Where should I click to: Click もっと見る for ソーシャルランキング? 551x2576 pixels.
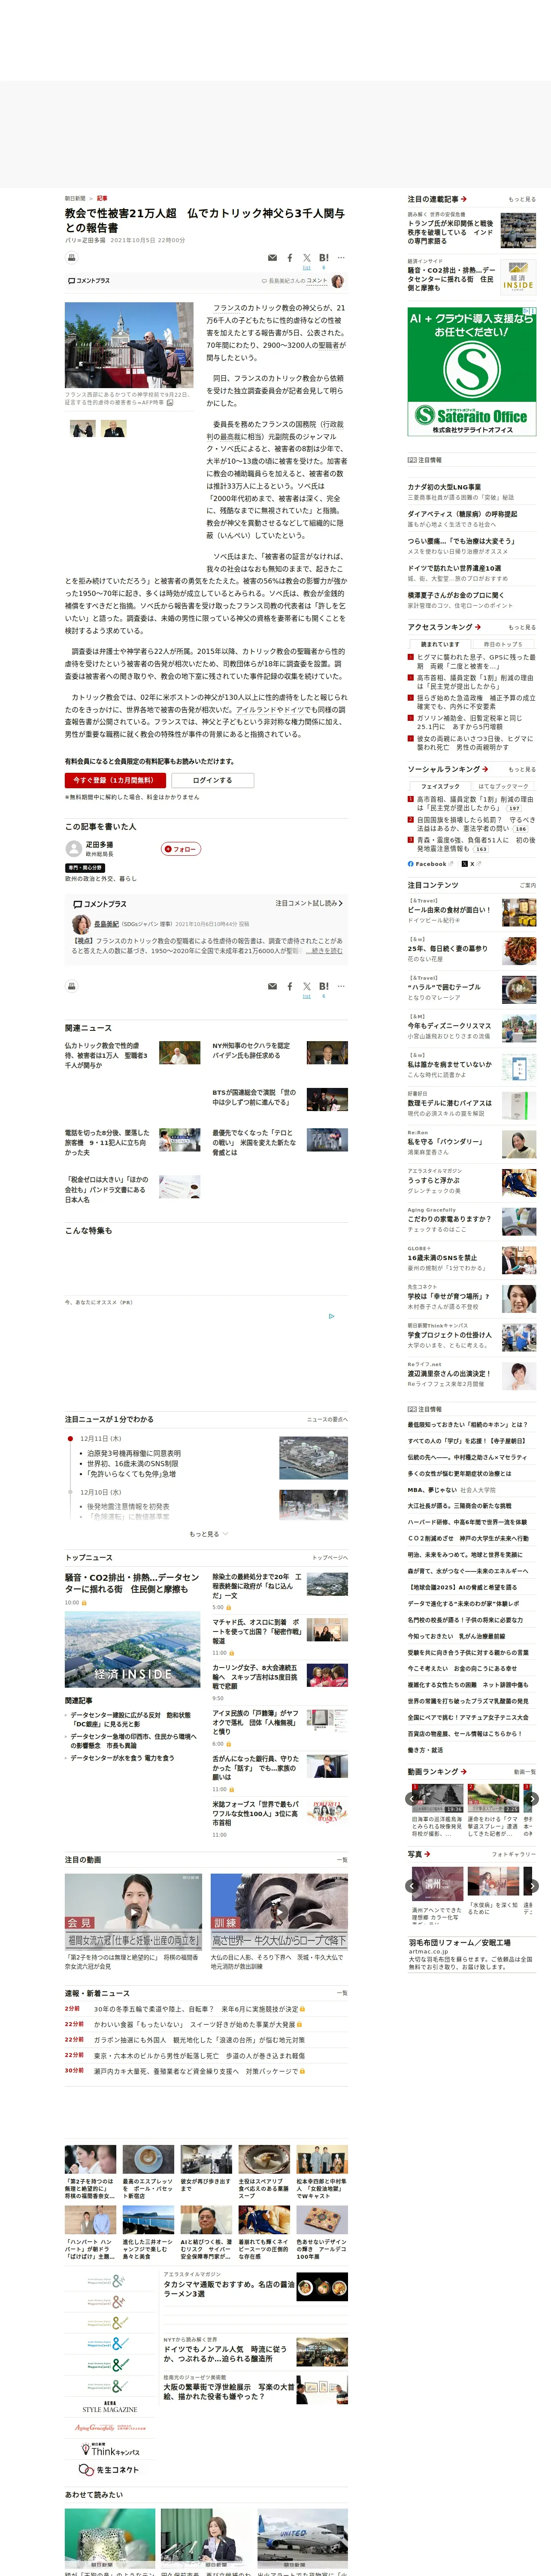pos(521,769)
